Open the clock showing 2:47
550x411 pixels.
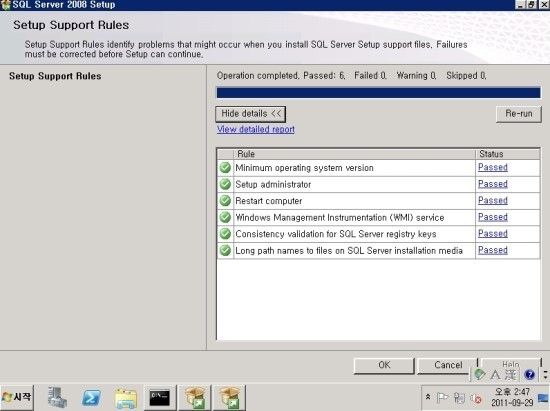pyautogui.click(x=512, y=397)
